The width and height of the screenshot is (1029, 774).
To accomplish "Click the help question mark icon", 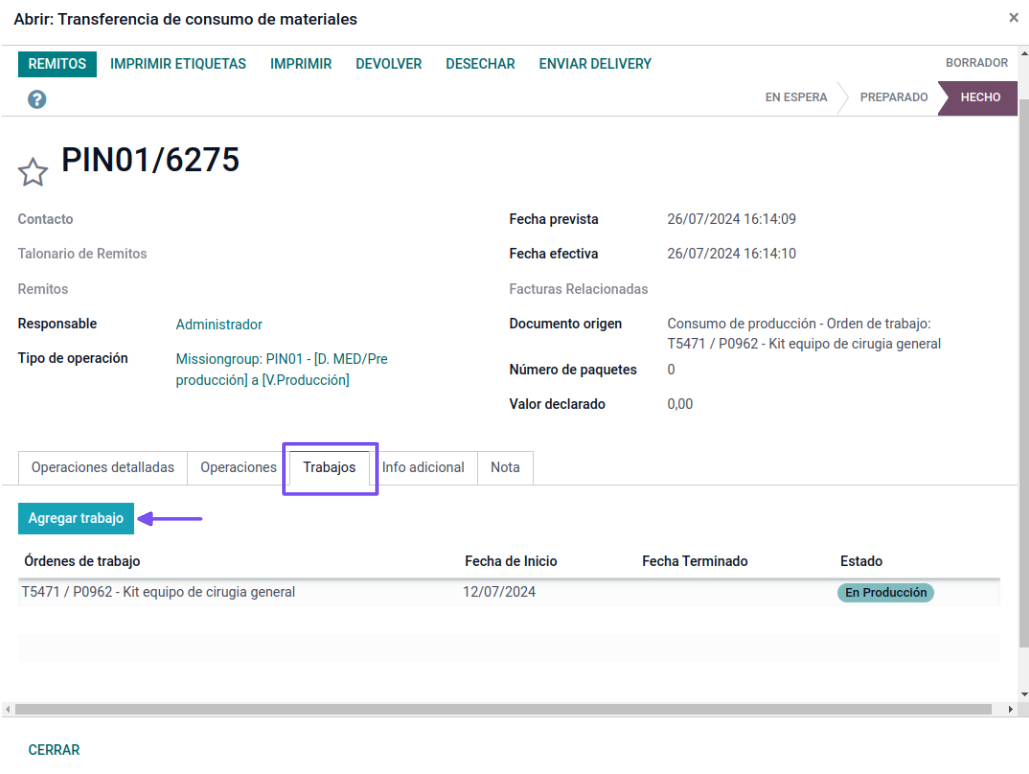I will (37, 99).
